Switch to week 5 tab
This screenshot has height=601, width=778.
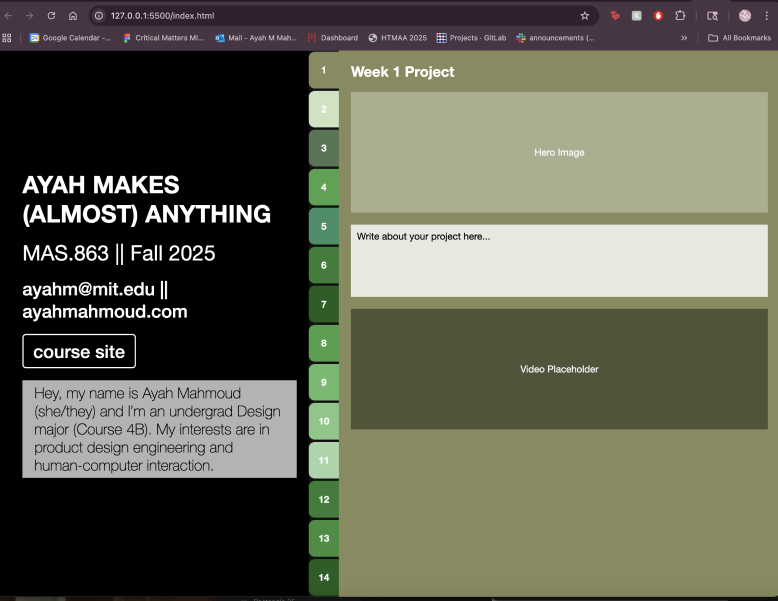click(324, 226)
